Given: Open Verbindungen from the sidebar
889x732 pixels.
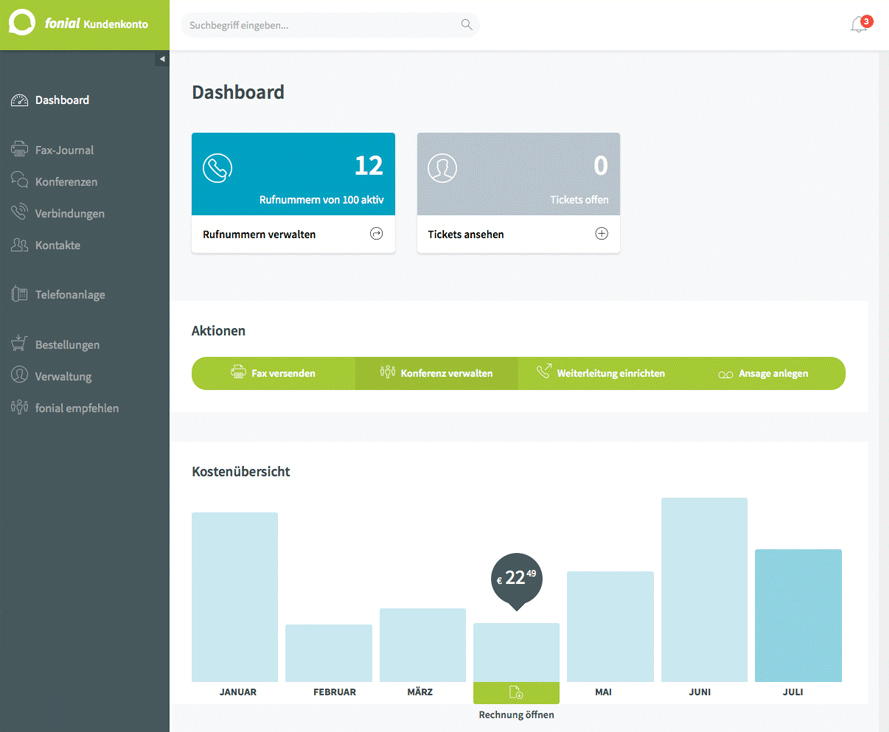Looking at the screenshot, I should click(x=69, y=213).
